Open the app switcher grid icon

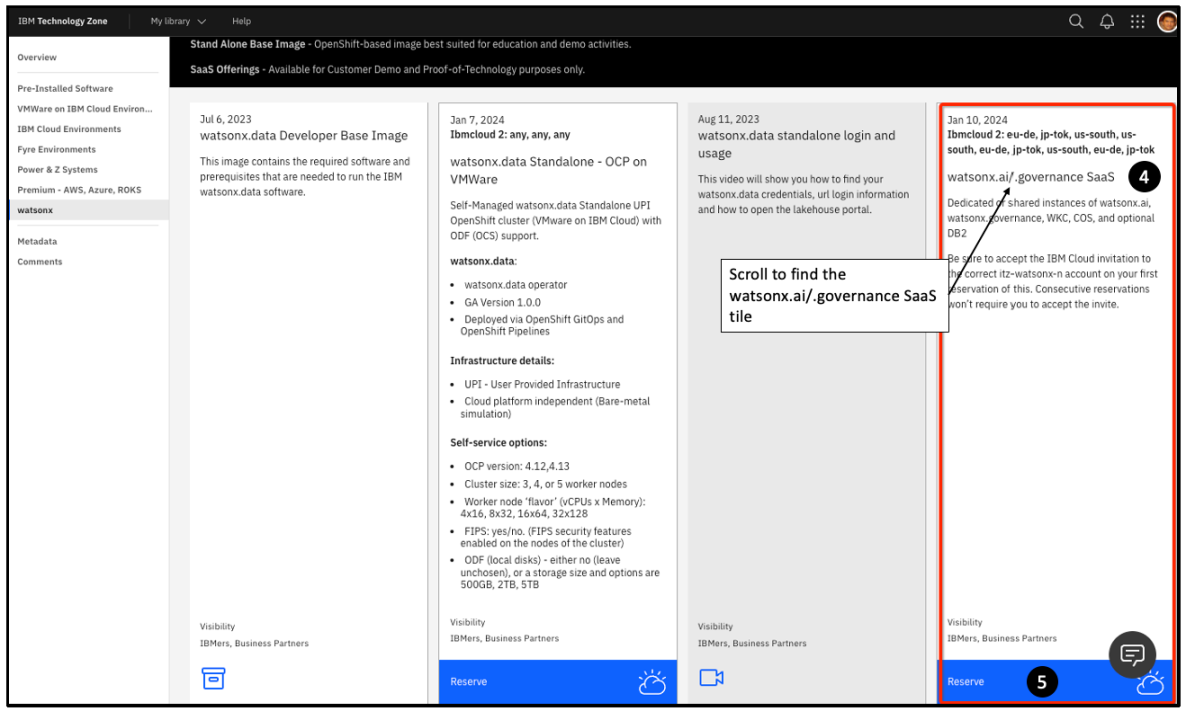click(1137, 21)
